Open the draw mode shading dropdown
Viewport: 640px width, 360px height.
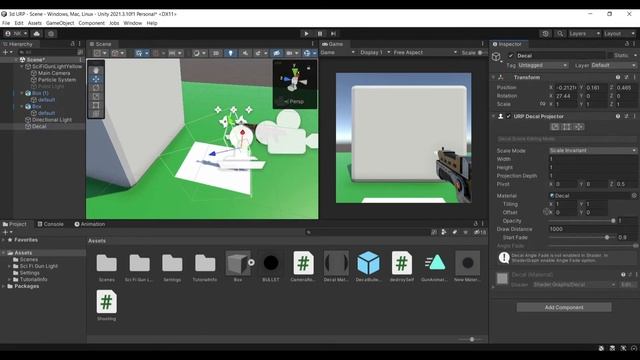(x=199, y=53)
